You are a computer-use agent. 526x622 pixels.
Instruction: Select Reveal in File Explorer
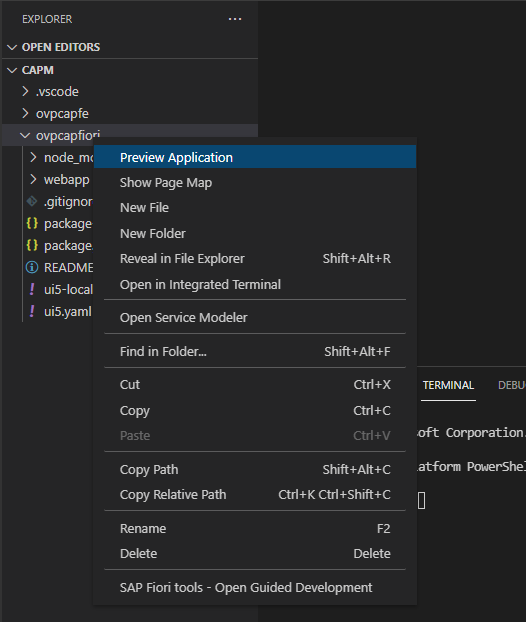pos(255,259)
